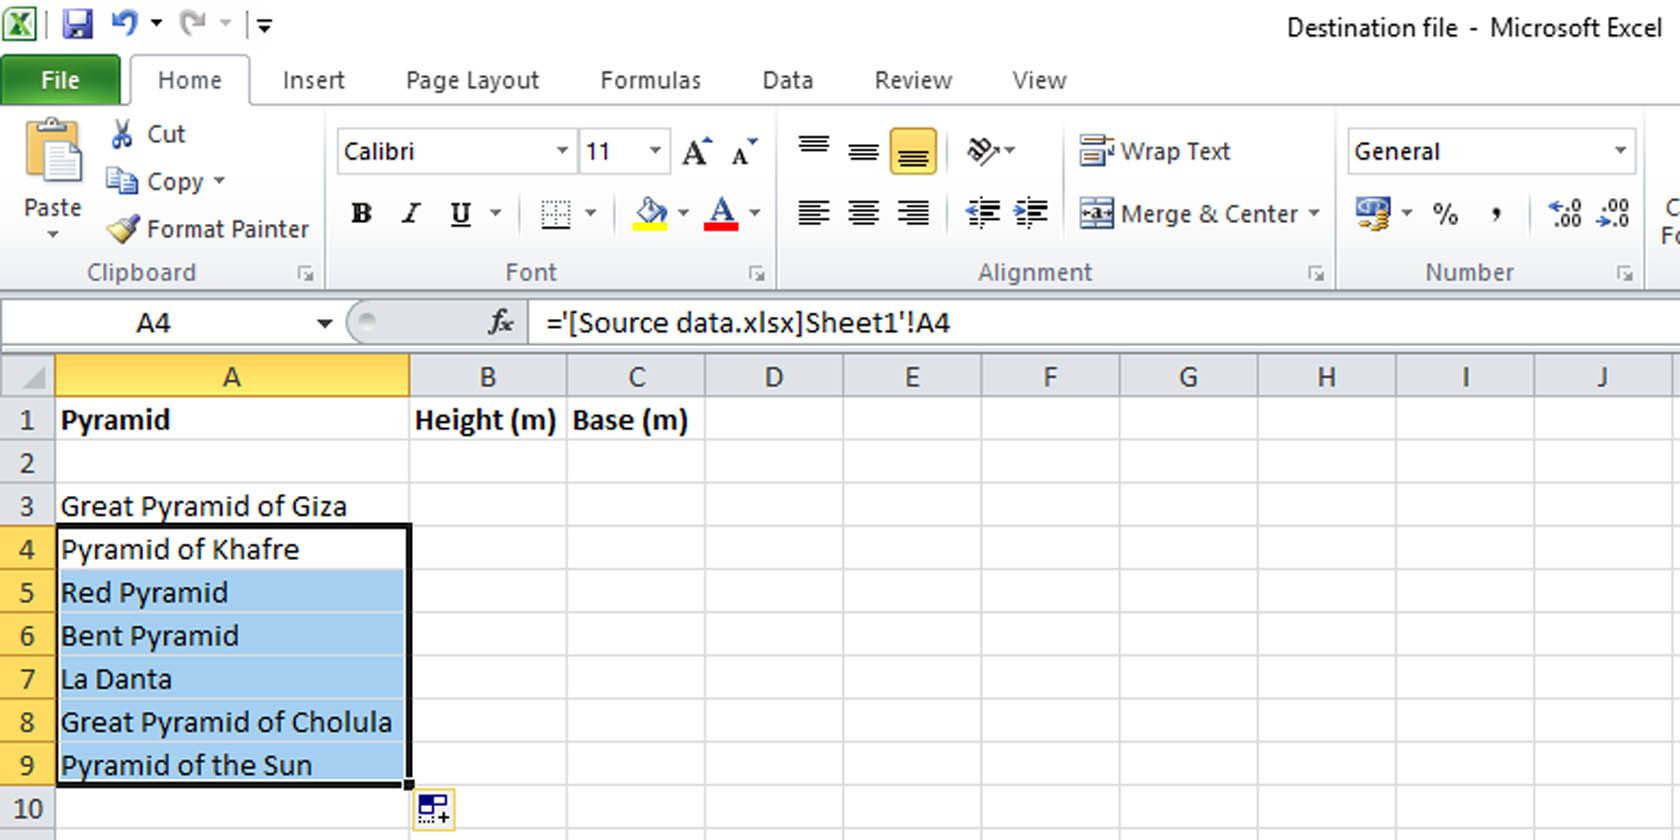Viewport: 1680px width, 840px height.
Task: Apply Percent style
Action: (x=1444, y=213)
